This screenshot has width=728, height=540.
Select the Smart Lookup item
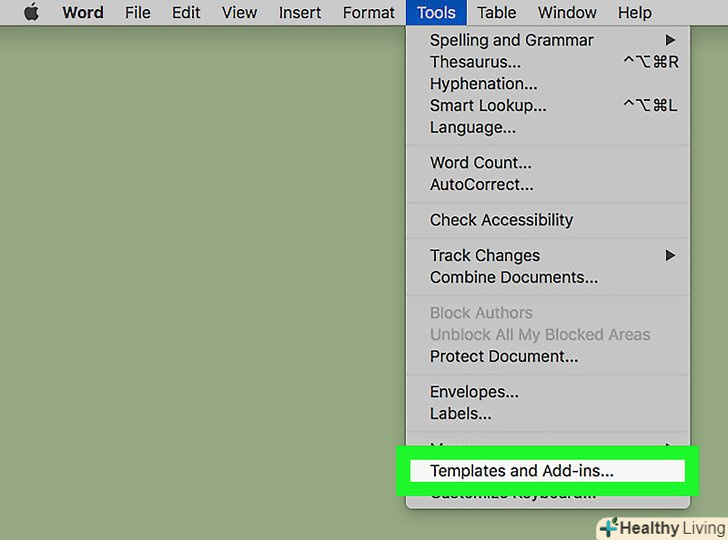coord(488,105)
